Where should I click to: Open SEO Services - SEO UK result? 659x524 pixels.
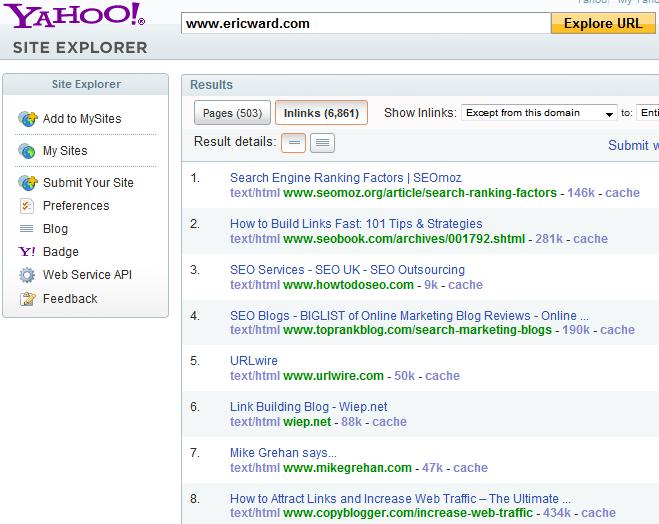[348, 269]
